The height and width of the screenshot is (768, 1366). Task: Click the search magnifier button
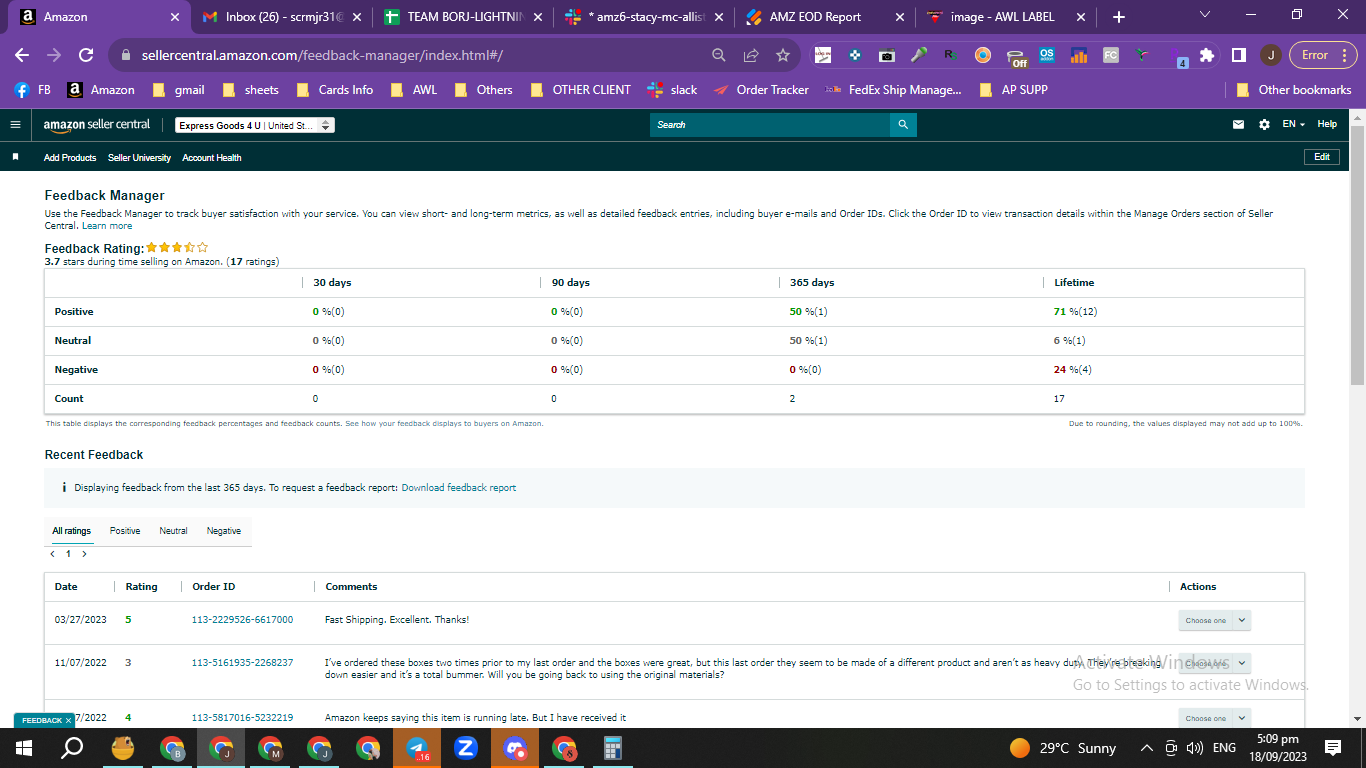coord(903,124)
